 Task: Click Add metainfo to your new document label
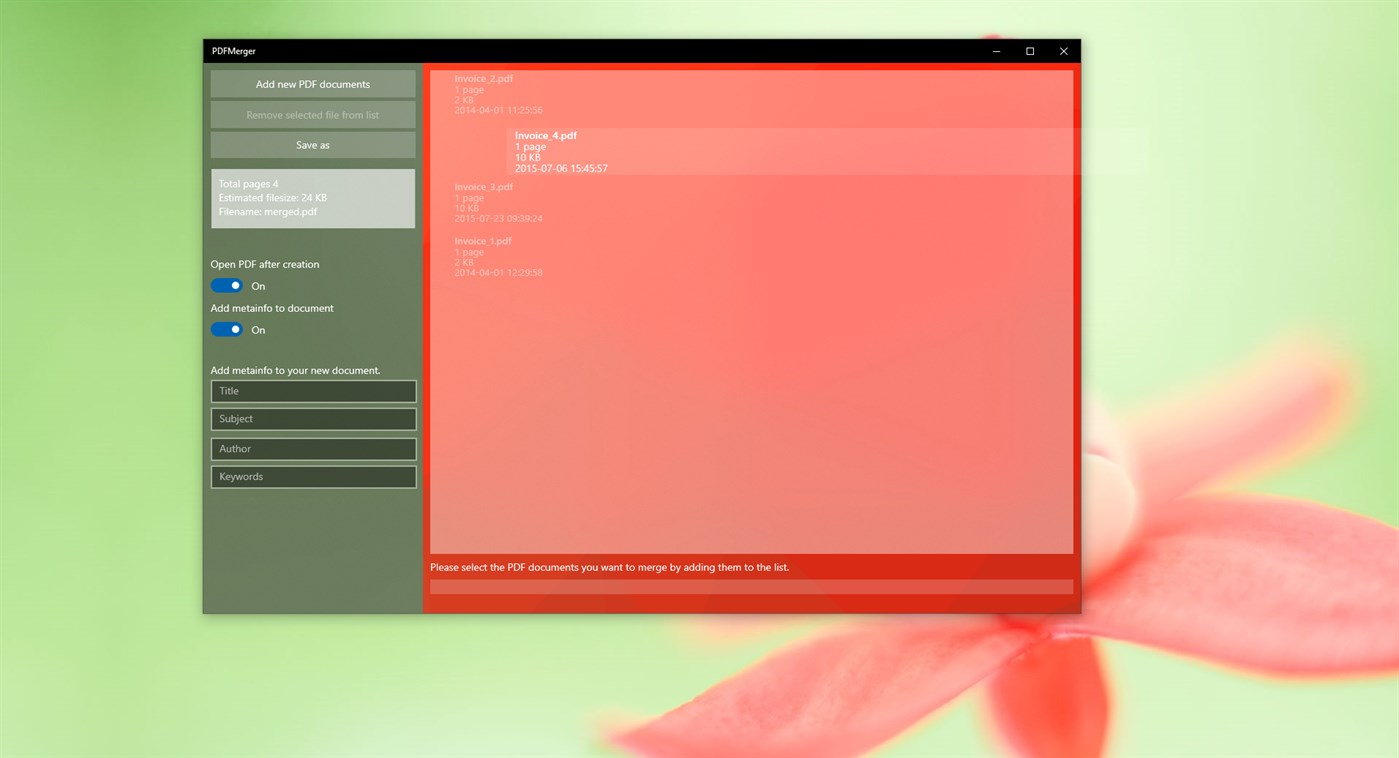click(x=295, y=370)
